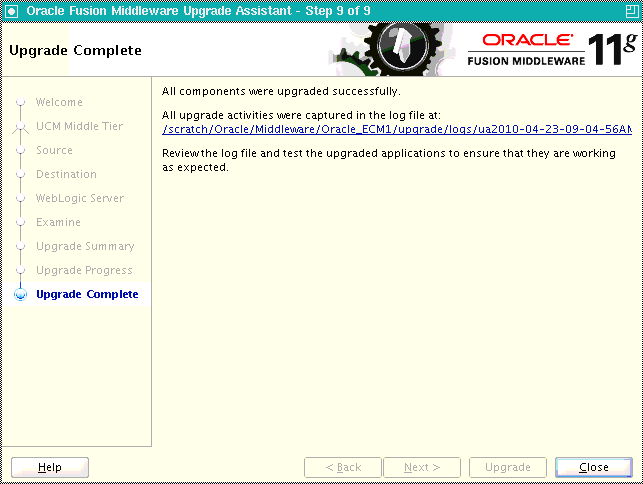Click the gears graphic in the header

pos(390,49)
